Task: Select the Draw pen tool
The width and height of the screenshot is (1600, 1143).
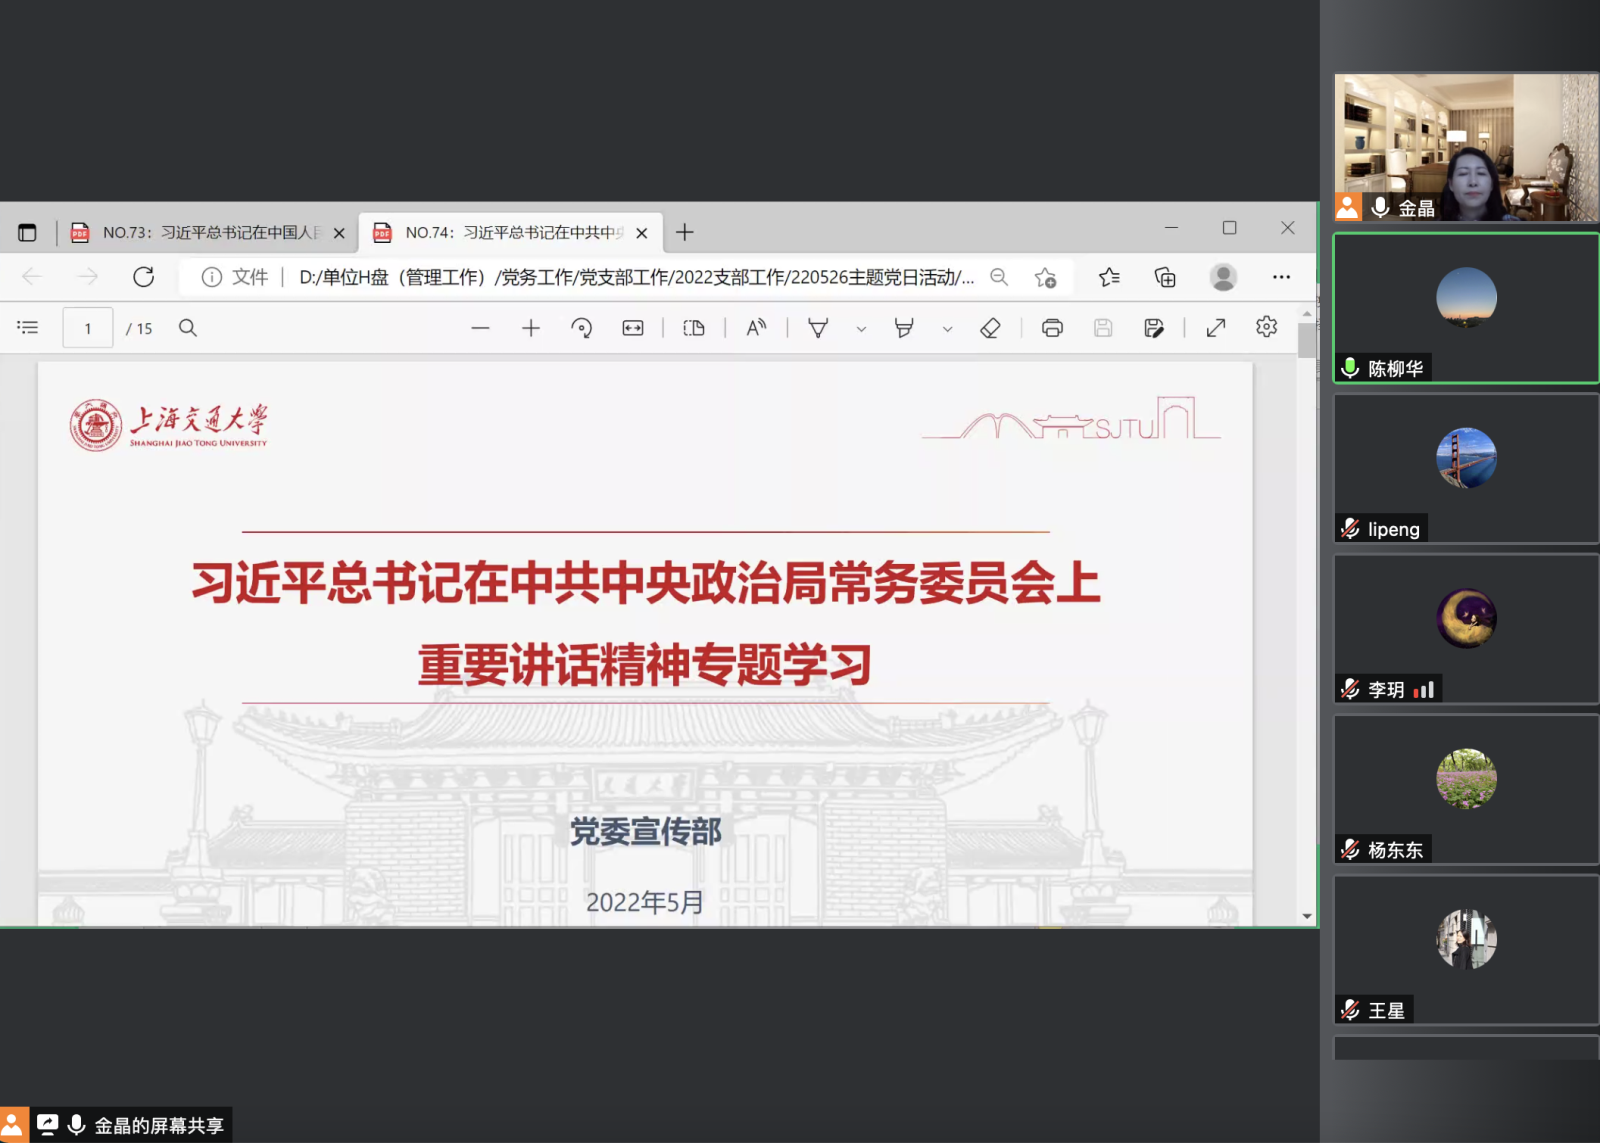Action: tap(818, 328)
